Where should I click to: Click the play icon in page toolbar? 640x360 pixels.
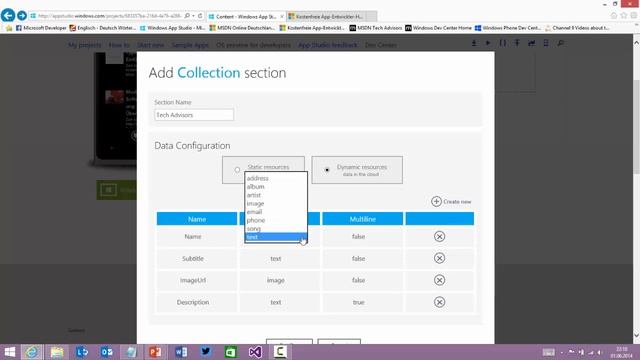[x=488, y=43]
